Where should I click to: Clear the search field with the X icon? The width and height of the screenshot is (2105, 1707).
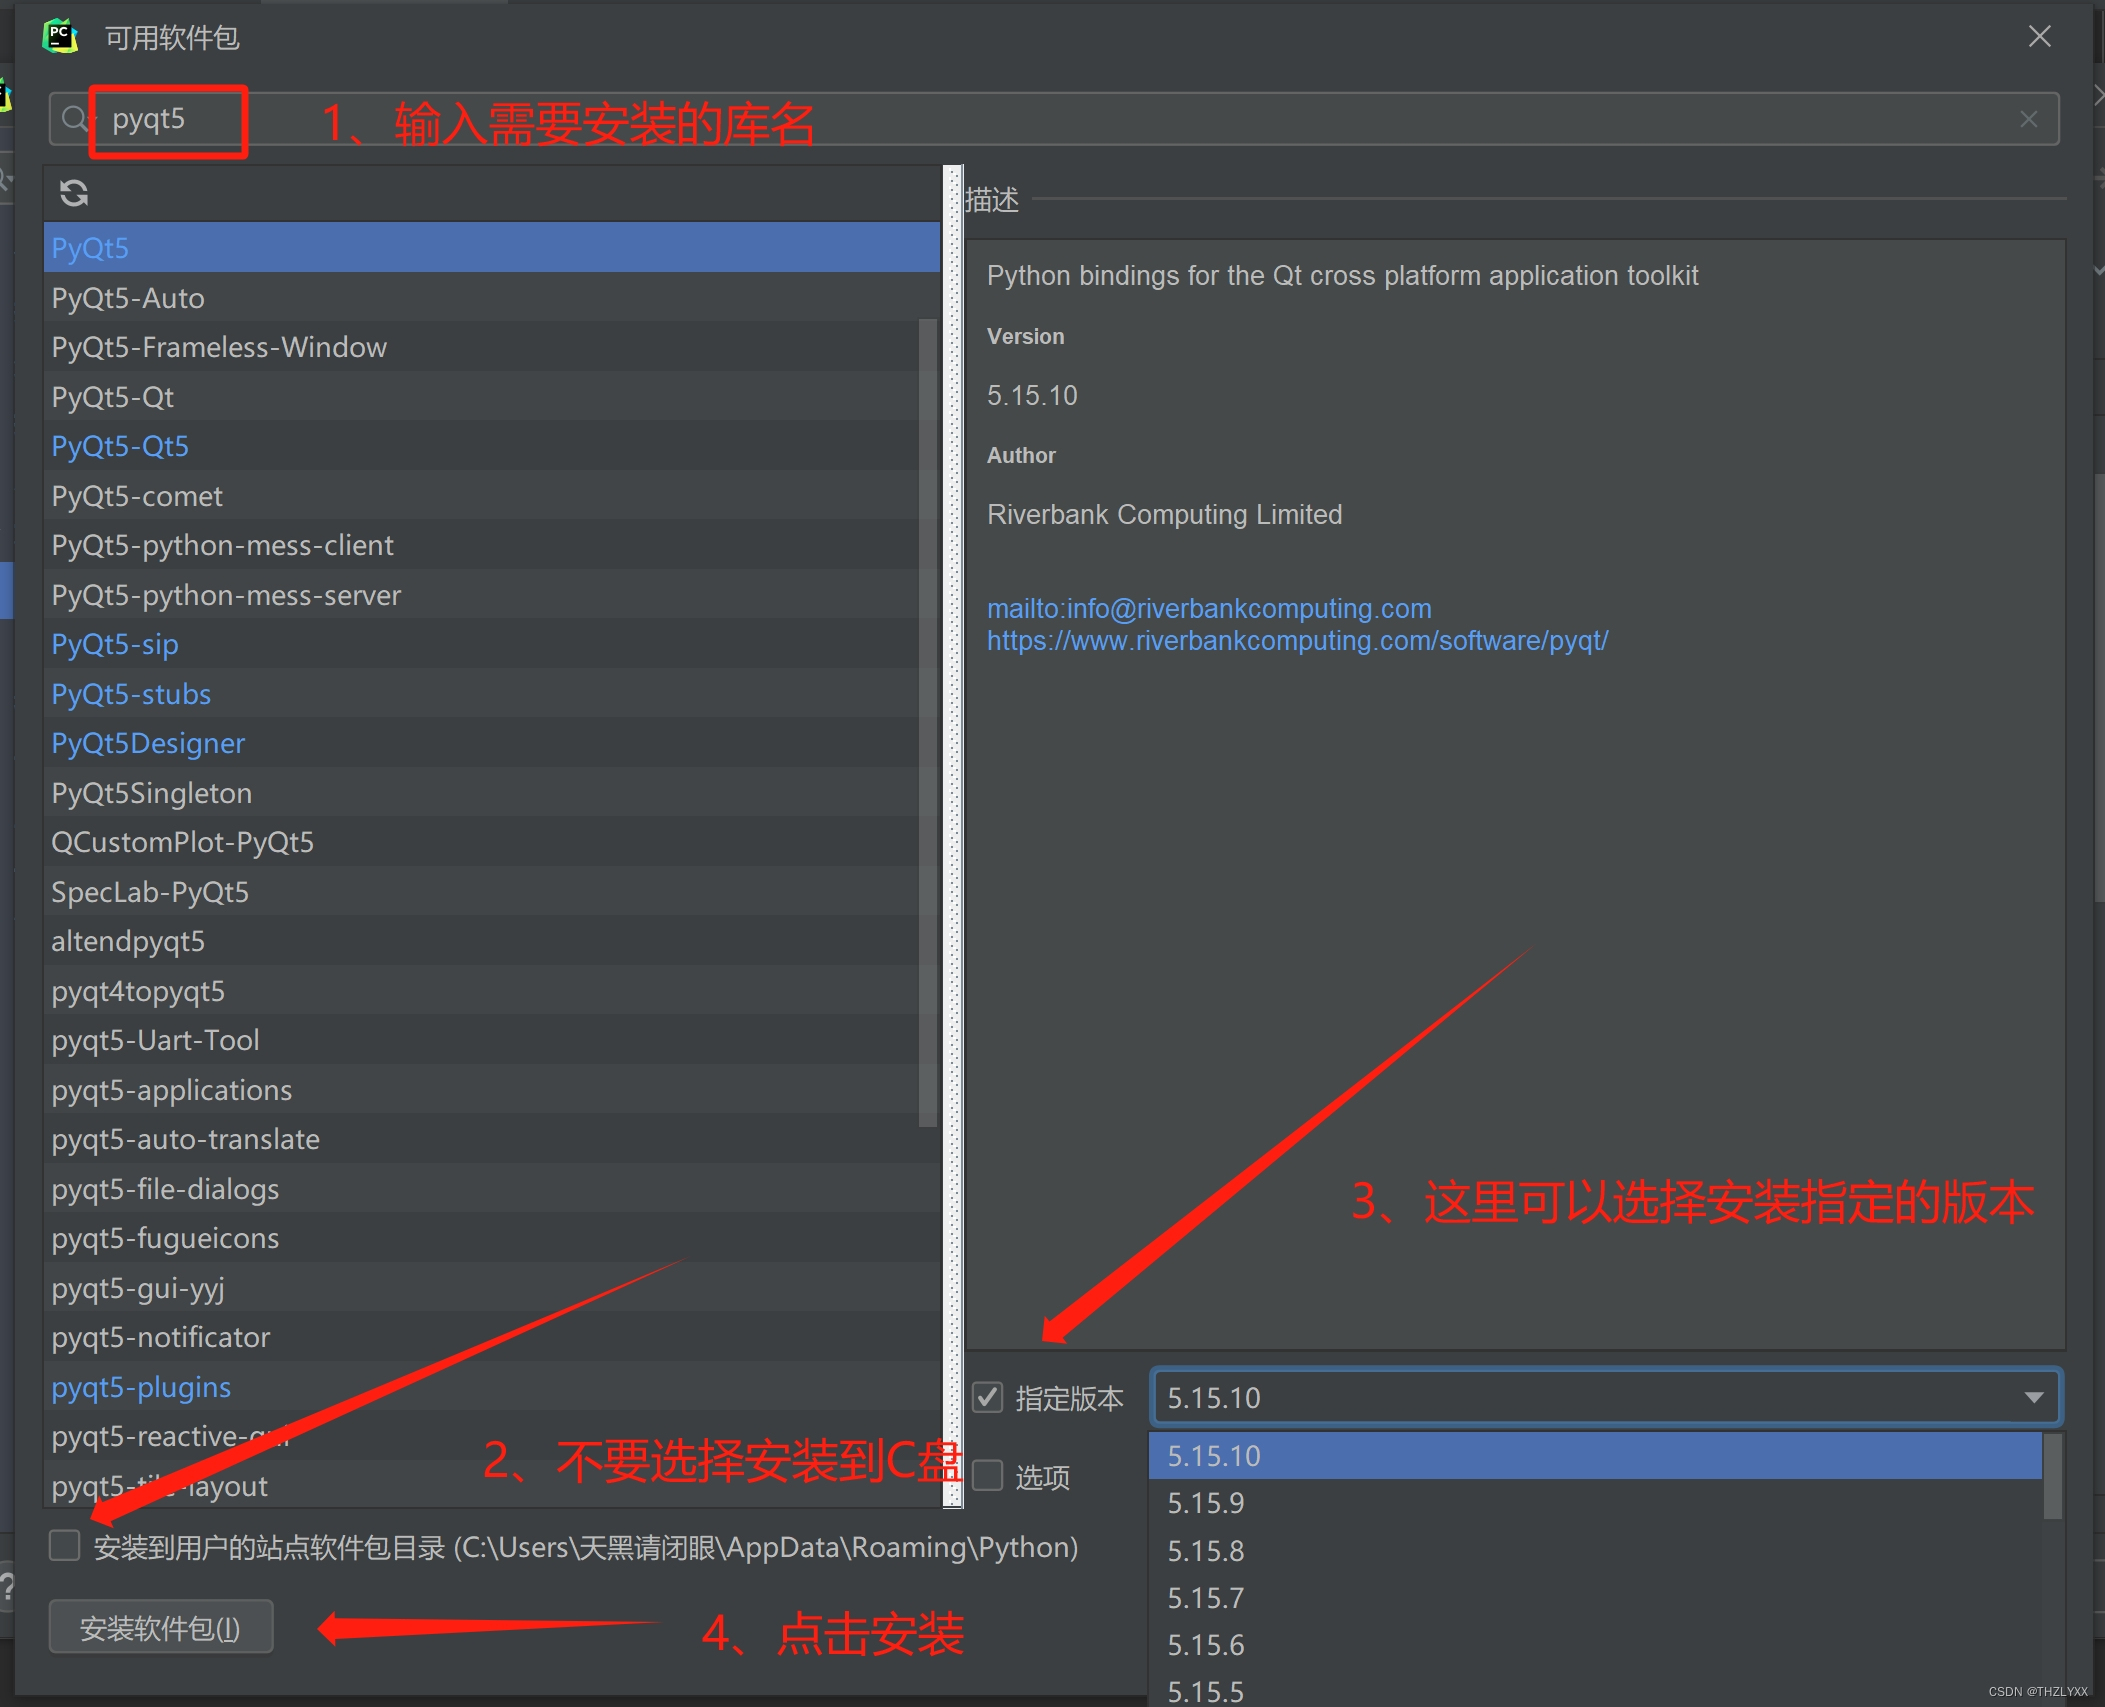coord(2028,119)
